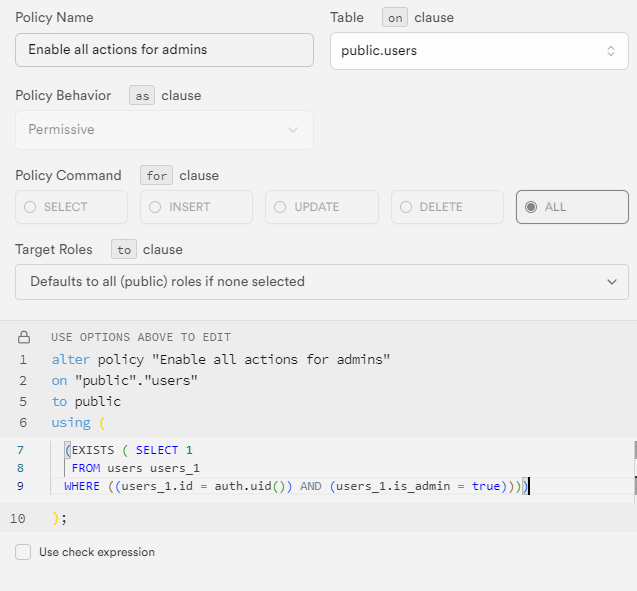Click the 'to' clause badge
This screenshot has width=637, height=591.
tap(124, 249)
